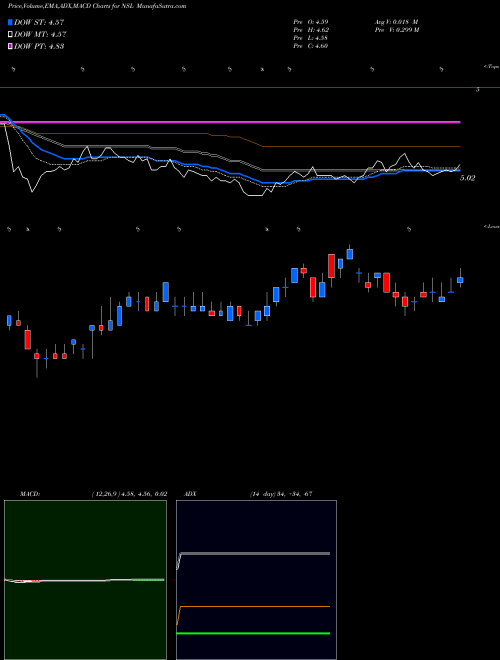500x660 pixels.
Task: Click the grey line in ADX chart
Action: click(255, 553)
